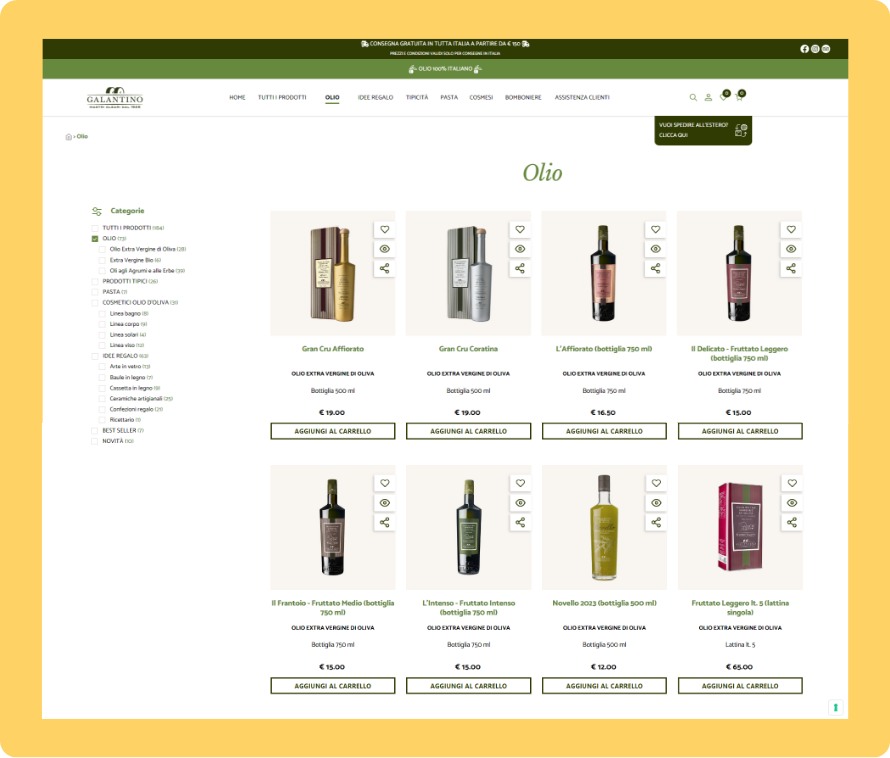Open IDEE REGALO in top menu
This screenshot has width=890, height=758.
(375, 98)
